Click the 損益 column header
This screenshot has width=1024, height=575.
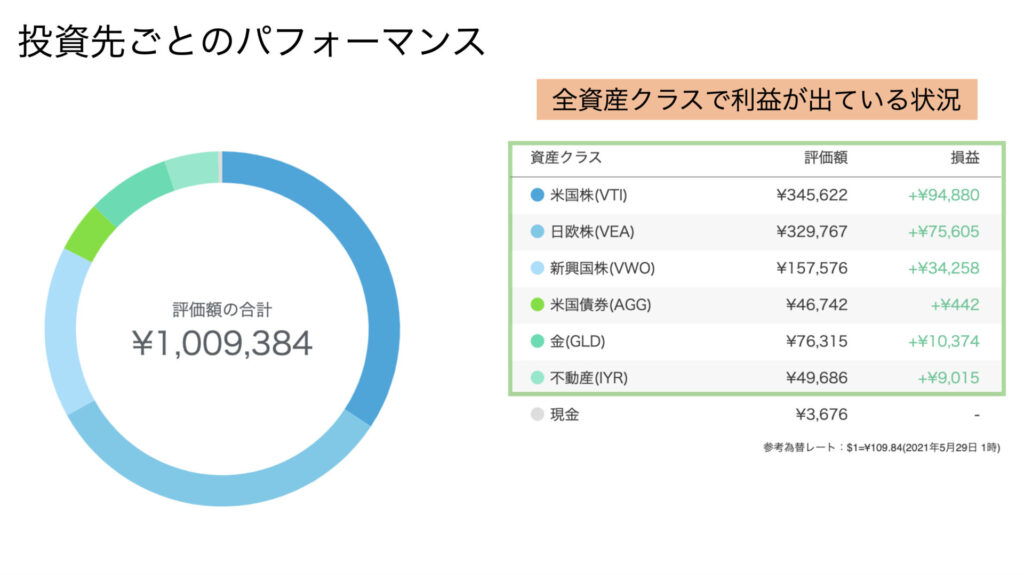coord(964,158)
